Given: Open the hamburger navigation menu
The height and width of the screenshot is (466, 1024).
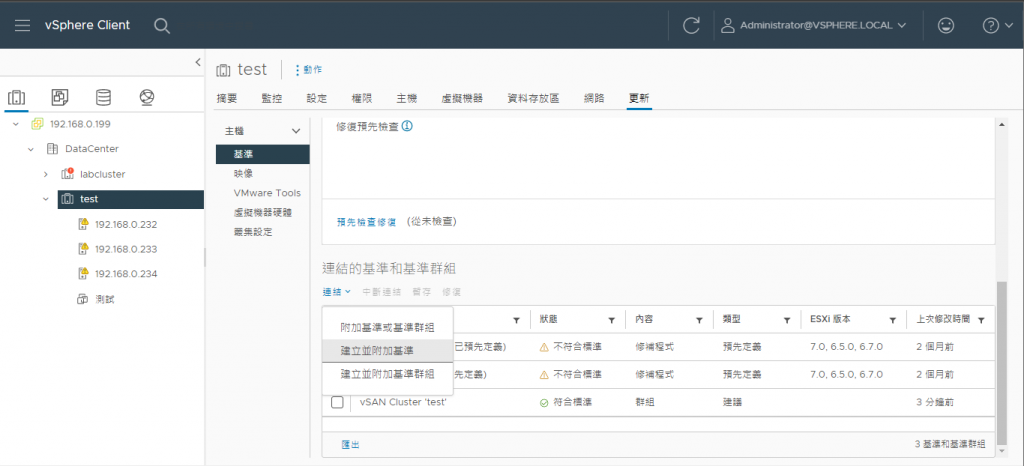Looking at the screenshot, I should 22,25.
